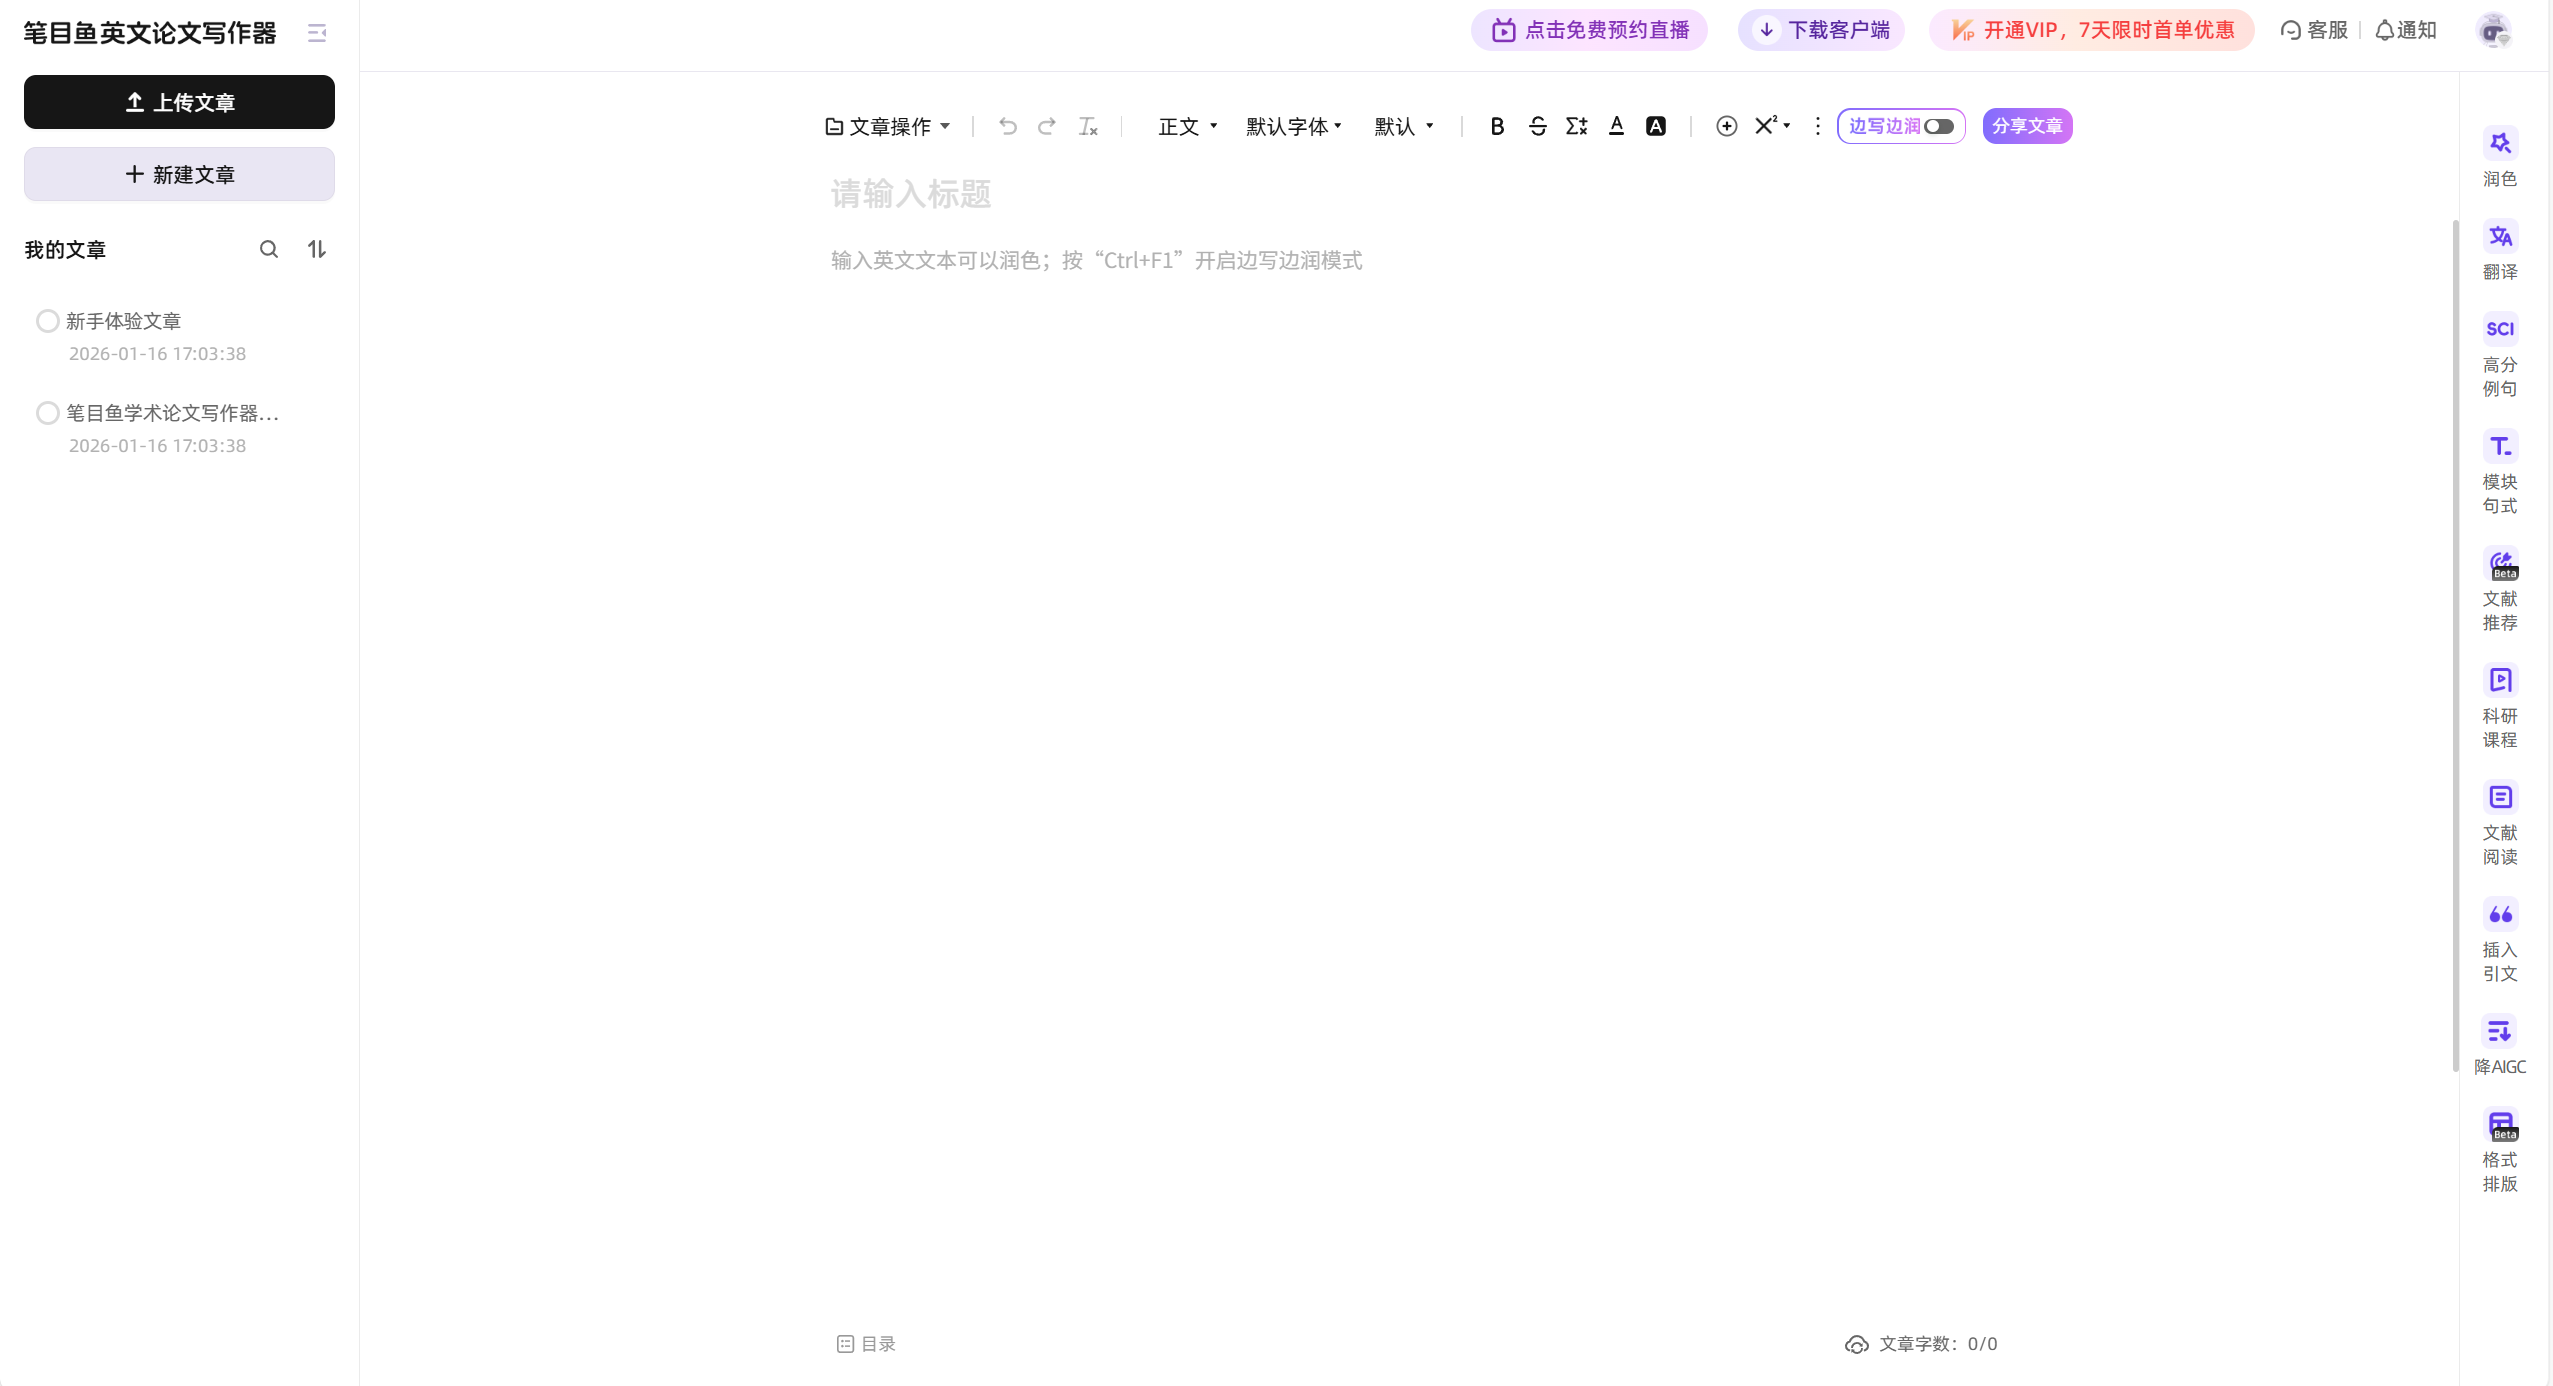
Task: Click the title input field
Action: [x=1100, y=193]
